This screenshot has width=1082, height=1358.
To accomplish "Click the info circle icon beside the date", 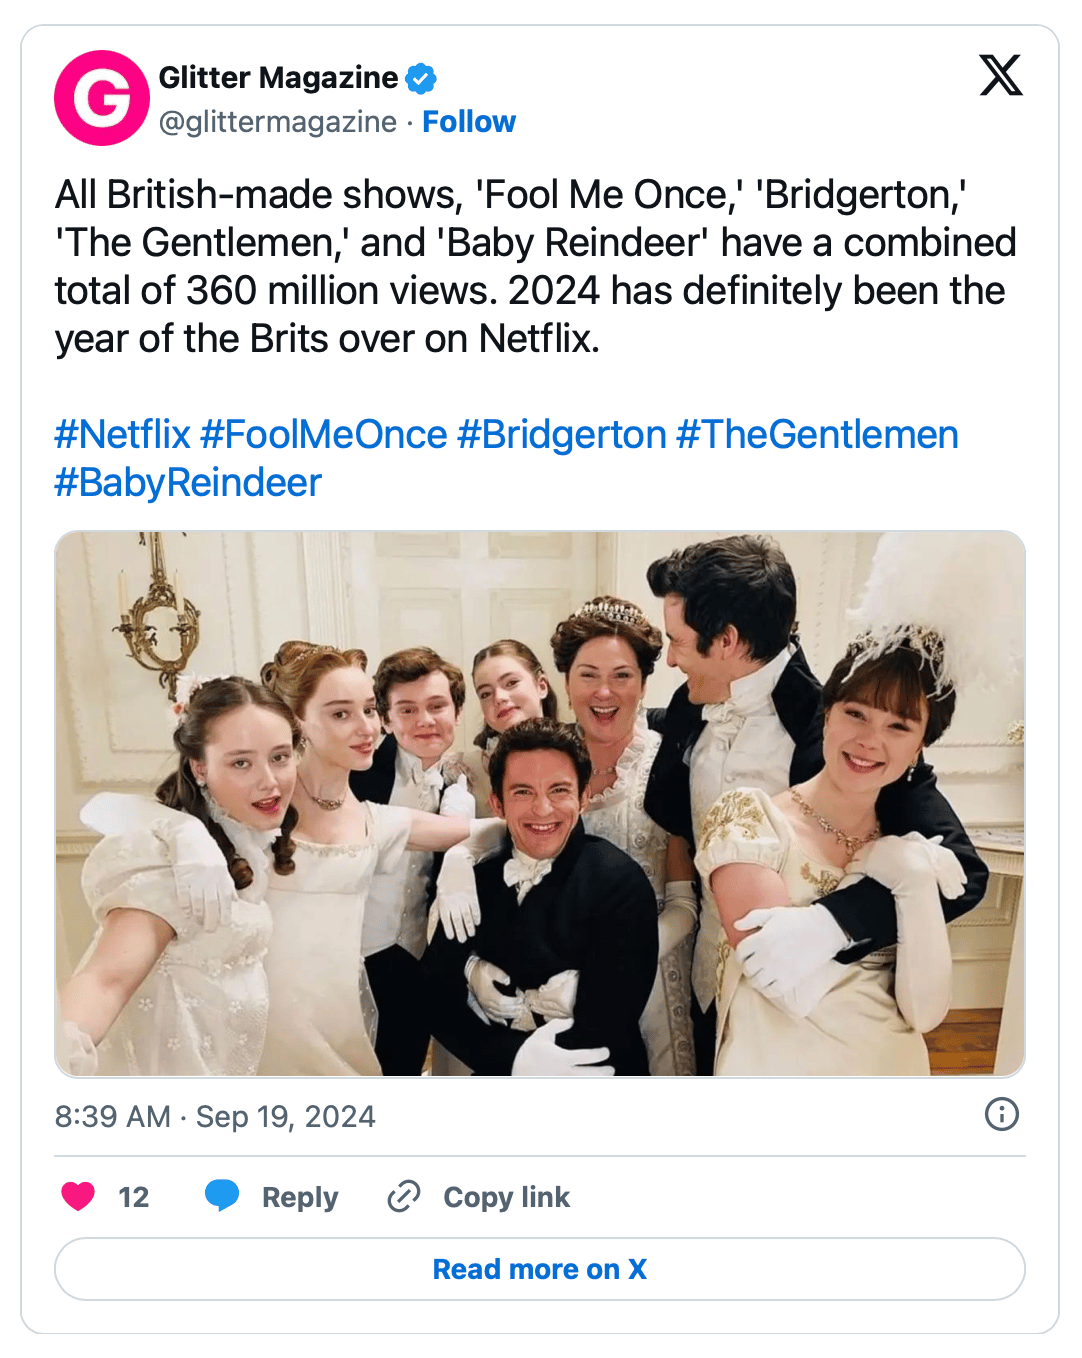I will [x=1001, y=1114].
